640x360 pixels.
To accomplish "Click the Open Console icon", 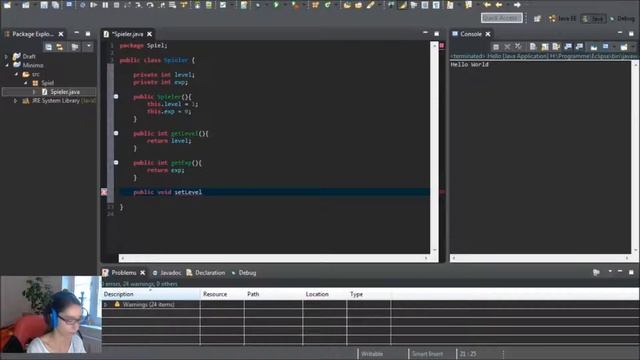I will point(624,47).
